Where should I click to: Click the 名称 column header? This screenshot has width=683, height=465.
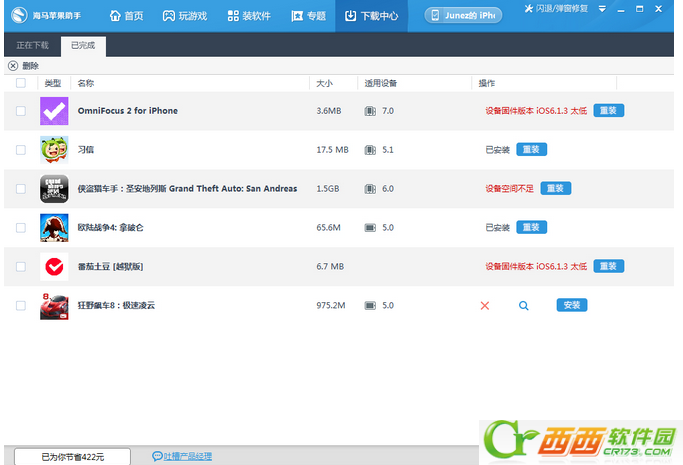point(86,83)
